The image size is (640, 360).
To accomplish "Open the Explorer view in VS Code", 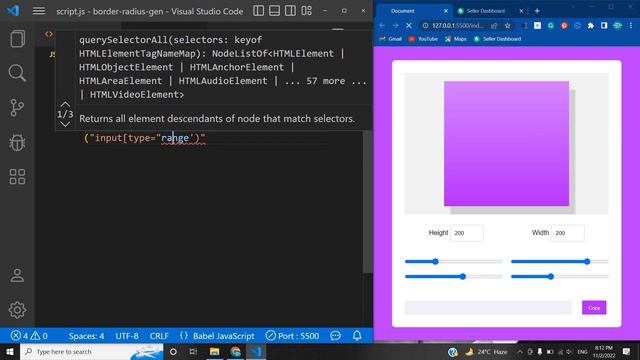I will 17,39.
